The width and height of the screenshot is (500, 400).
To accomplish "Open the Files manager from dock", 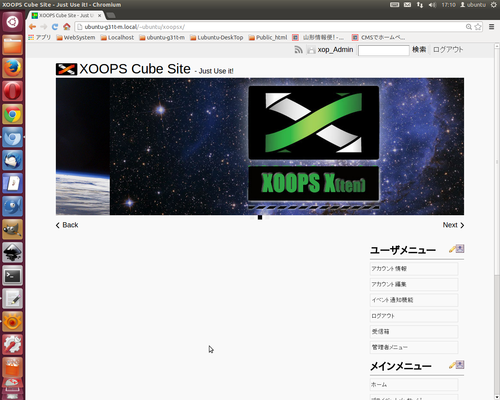I will (x=13, y=45).
